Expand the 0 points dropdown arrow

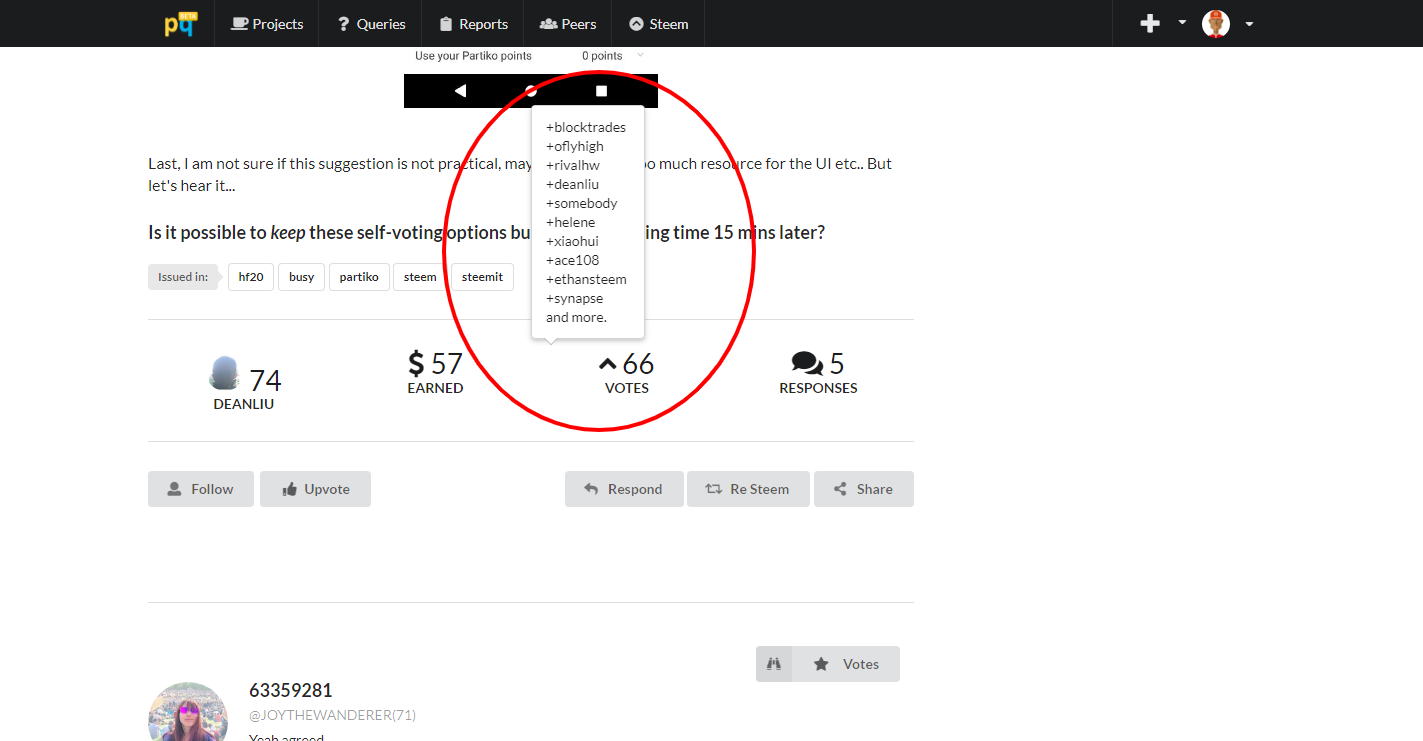click(640, 56)
